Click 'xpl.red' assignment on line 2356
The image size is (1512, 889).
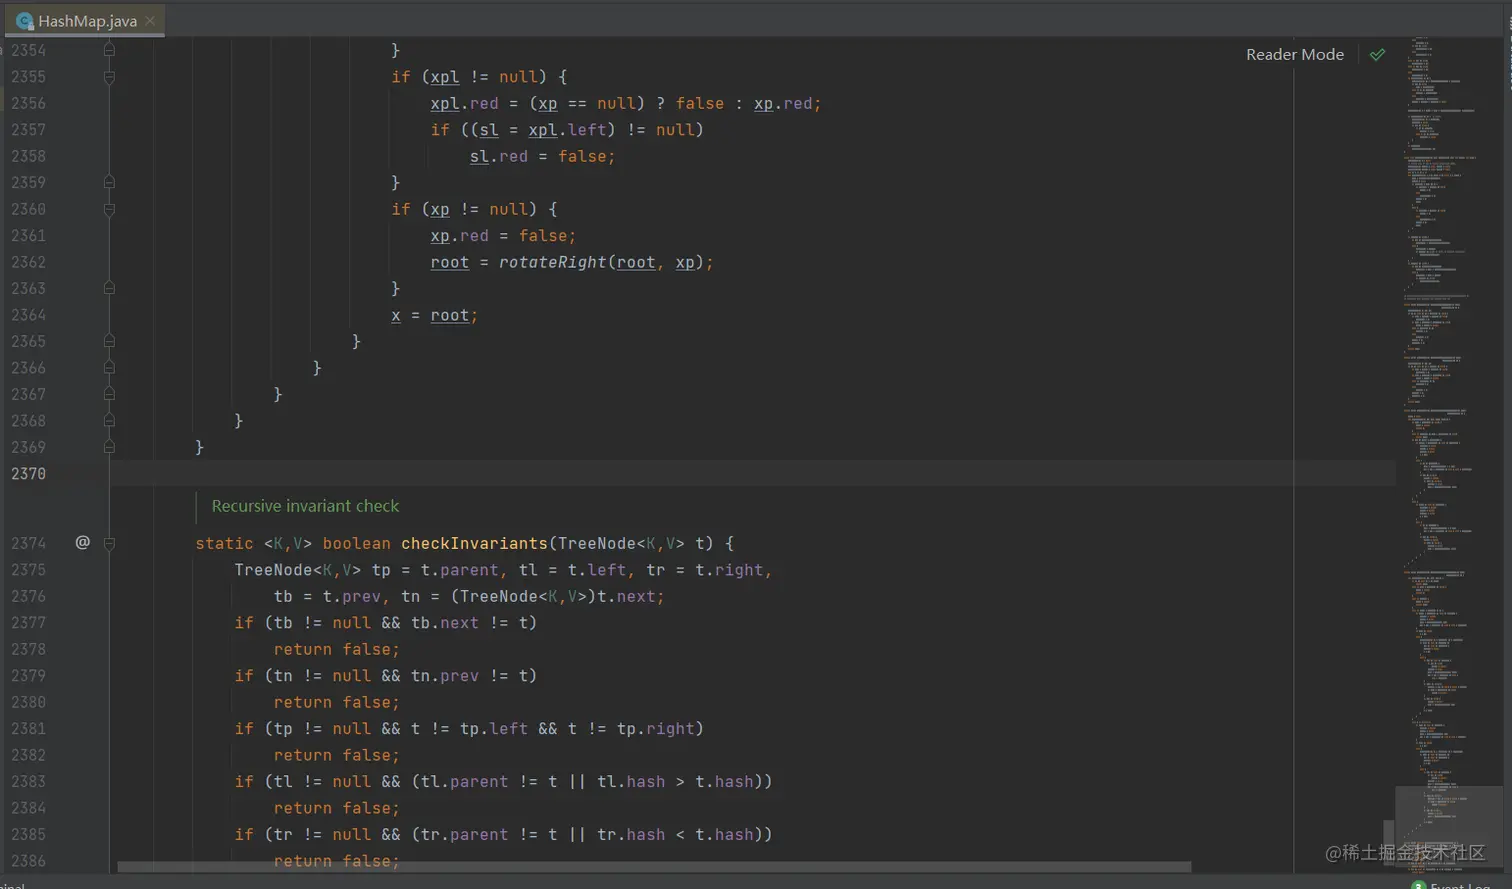(465, 103)
